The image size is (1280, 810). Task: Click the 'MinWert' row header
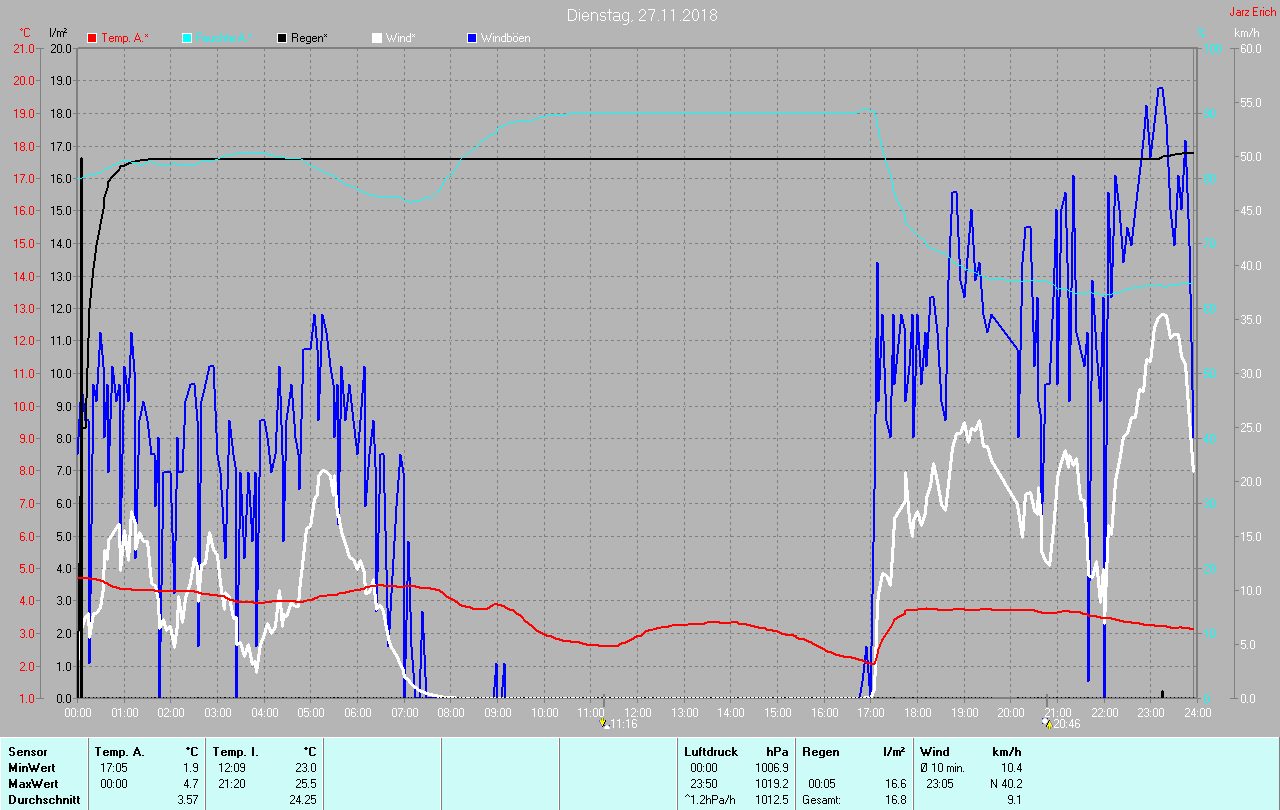click(x=31, y=768)
